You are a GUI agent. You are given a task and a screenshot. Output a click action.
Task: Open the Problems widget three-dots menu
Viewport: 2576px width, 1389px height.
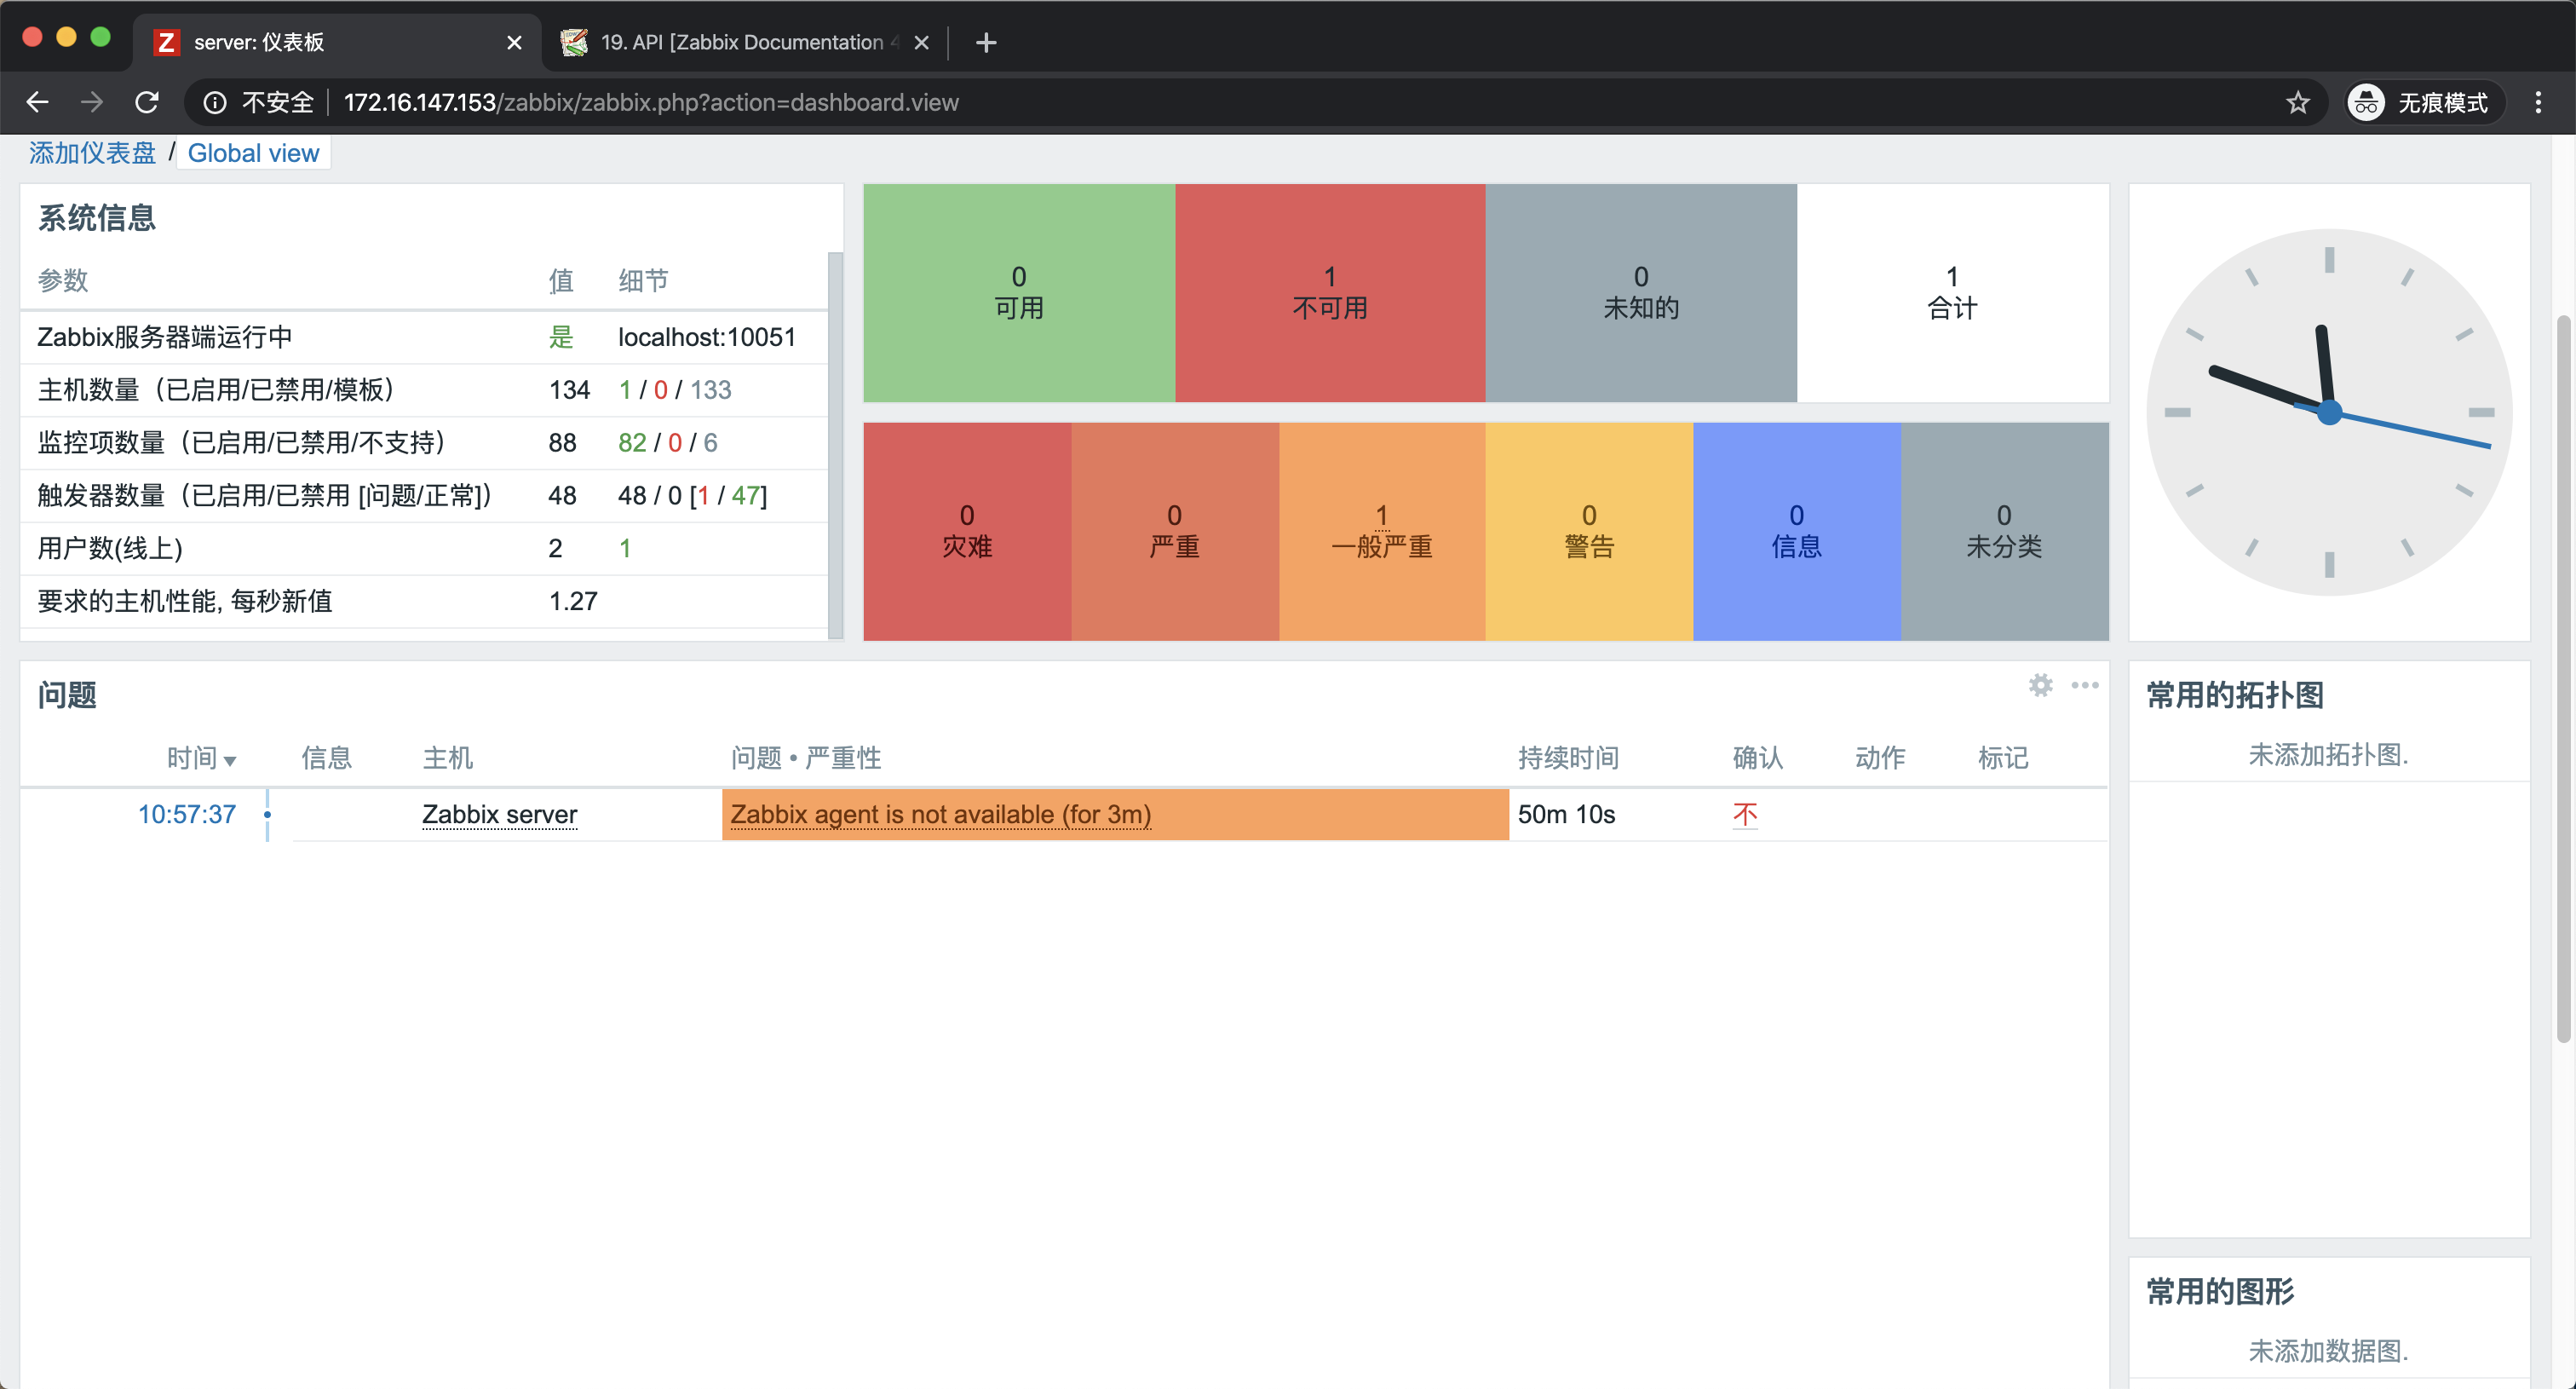2084,685
